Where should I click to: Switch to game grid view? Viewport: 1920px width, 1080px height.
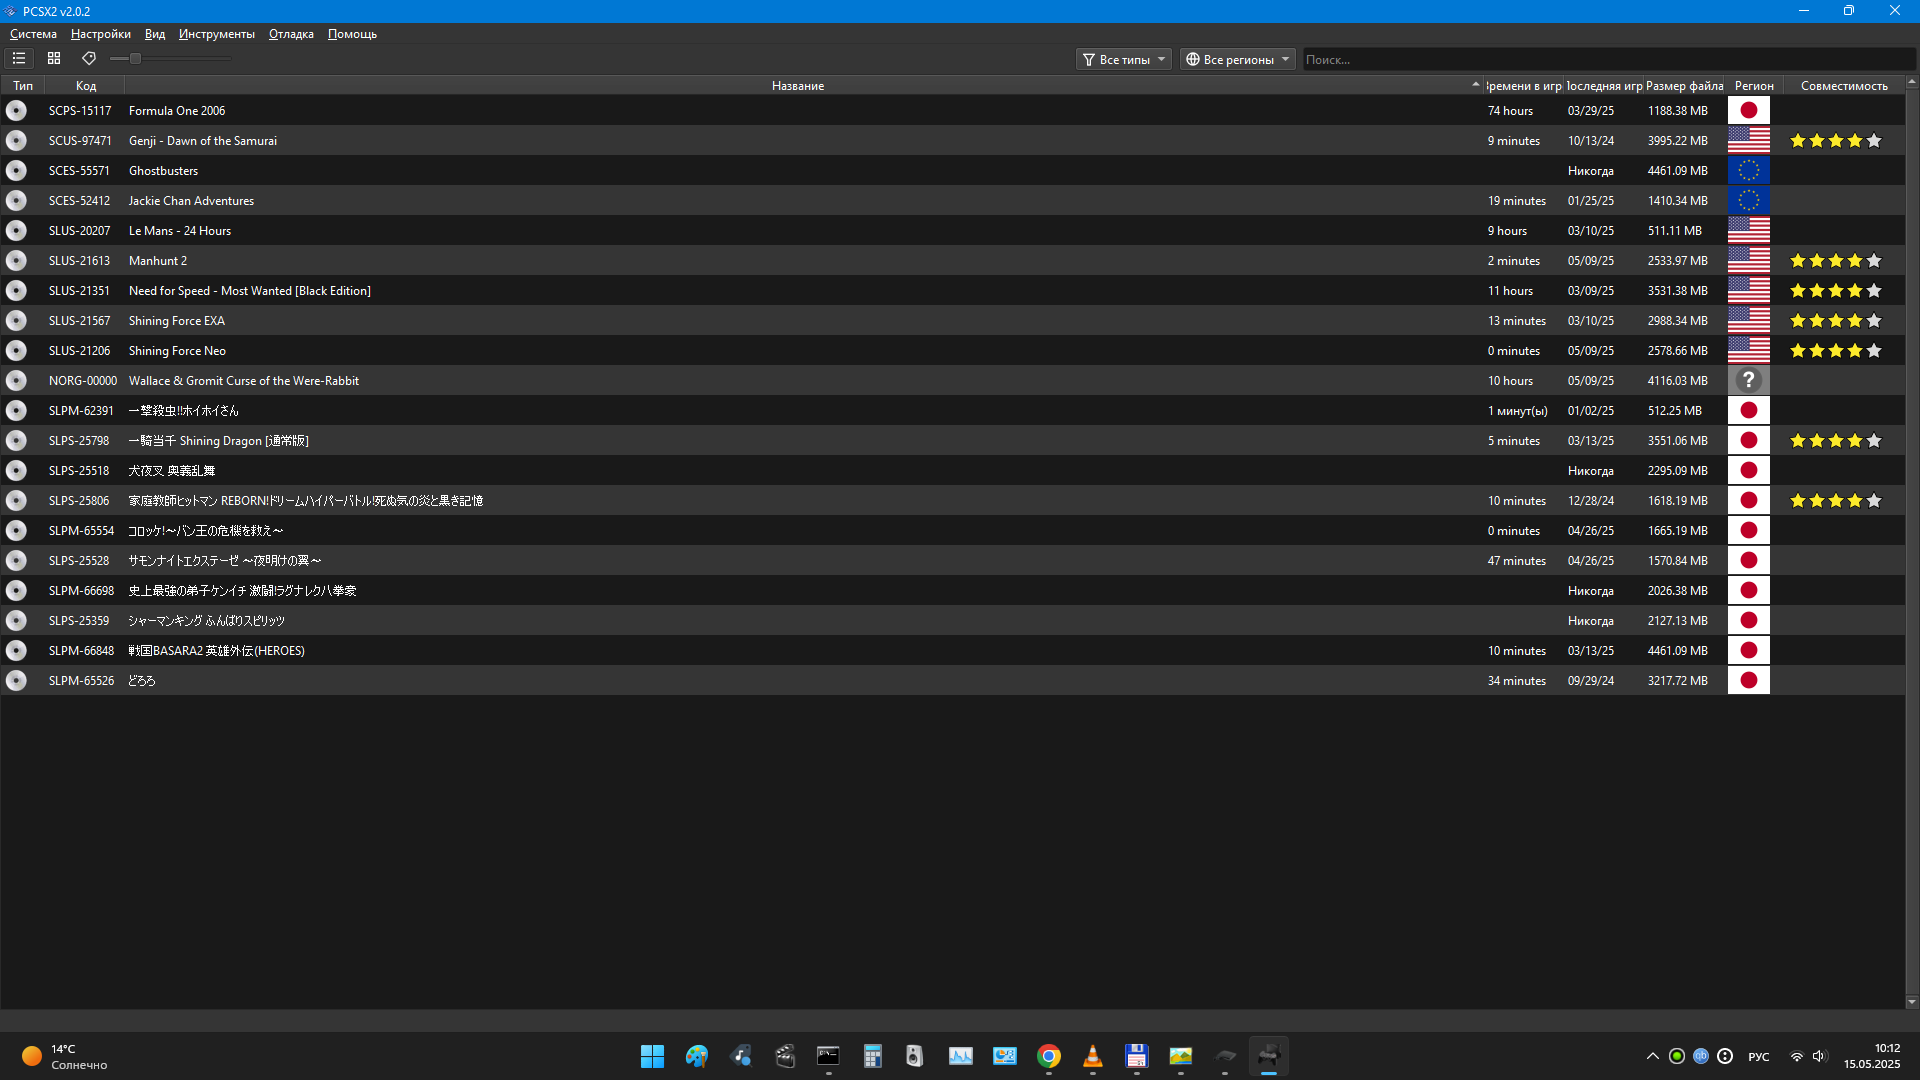54,59
